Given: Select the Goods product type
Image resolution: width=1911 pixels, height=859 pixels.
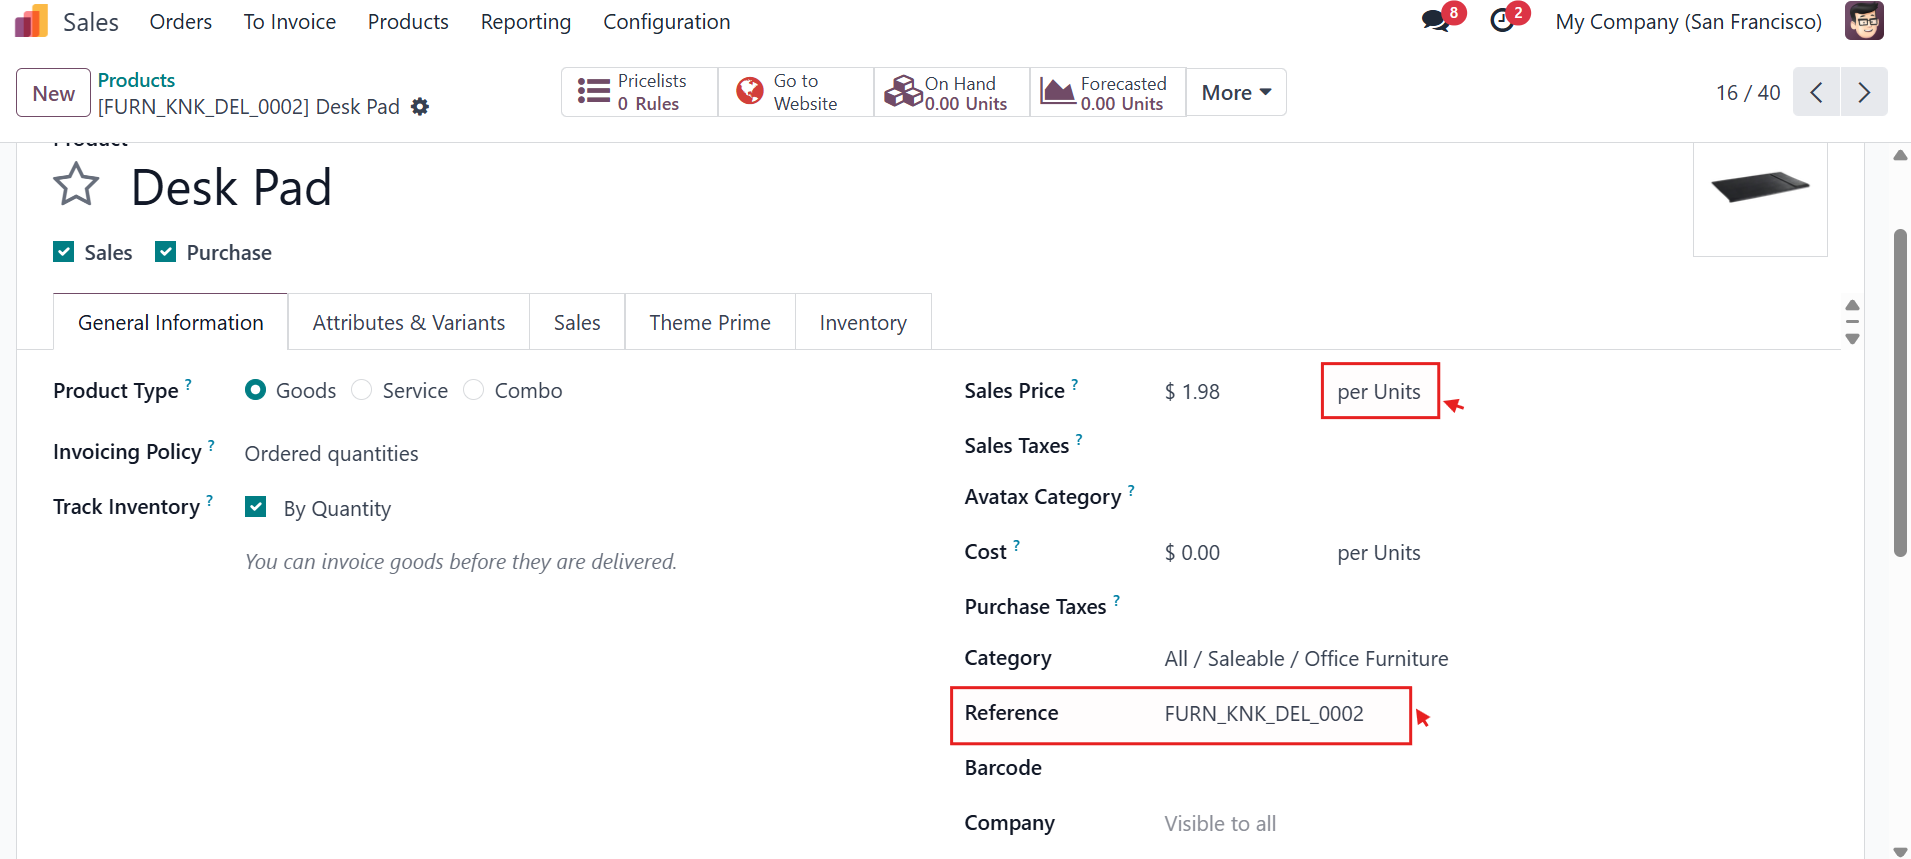Looking at the screenshot, I should click(x=256, y=390).
